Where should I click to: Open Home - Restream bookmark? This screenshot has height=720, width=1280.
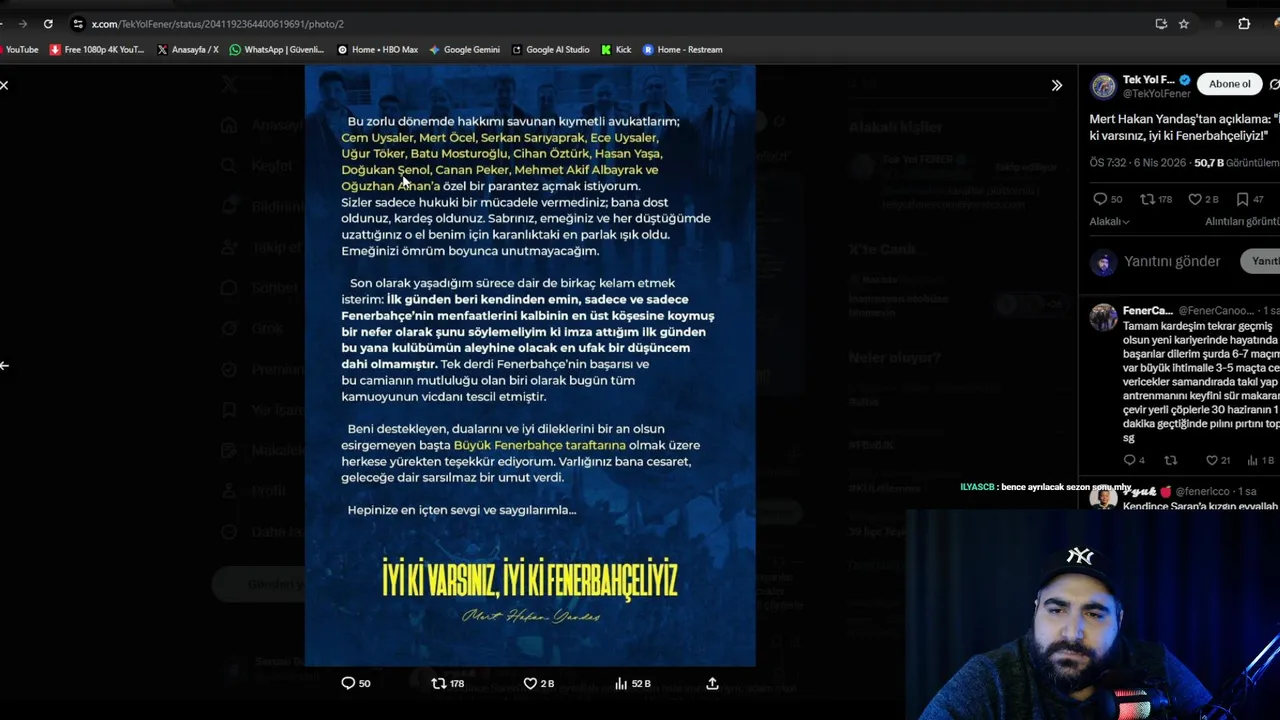coord(683,49)
